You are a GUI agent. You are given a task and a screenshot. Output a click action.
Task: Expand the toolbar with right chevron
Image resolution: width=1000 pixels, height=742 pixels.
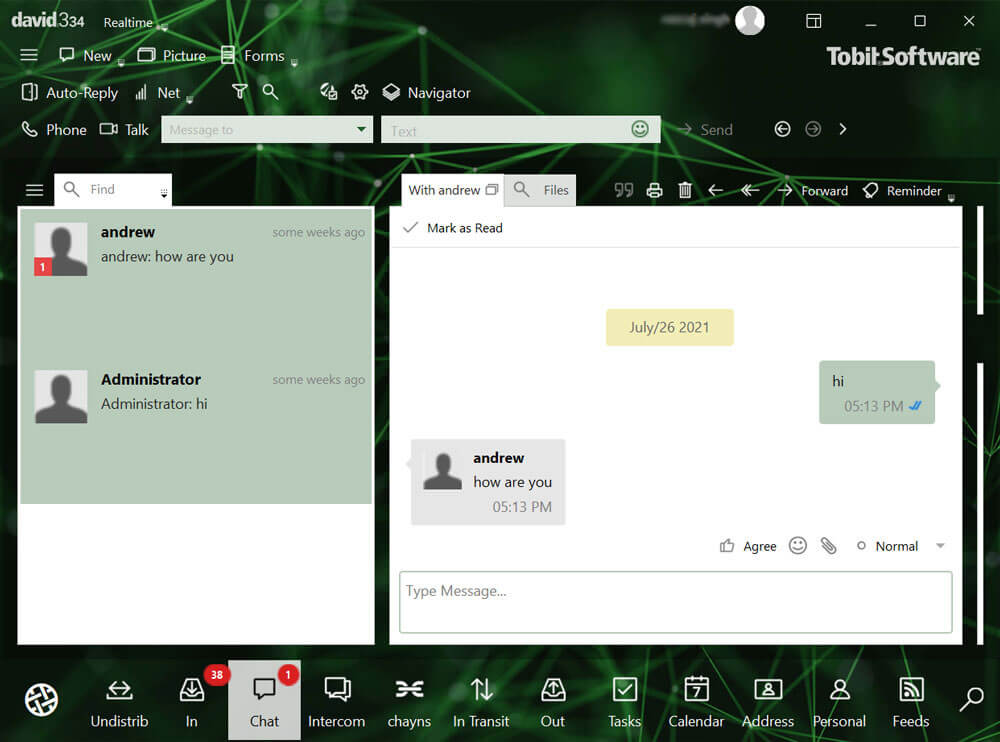842,129
